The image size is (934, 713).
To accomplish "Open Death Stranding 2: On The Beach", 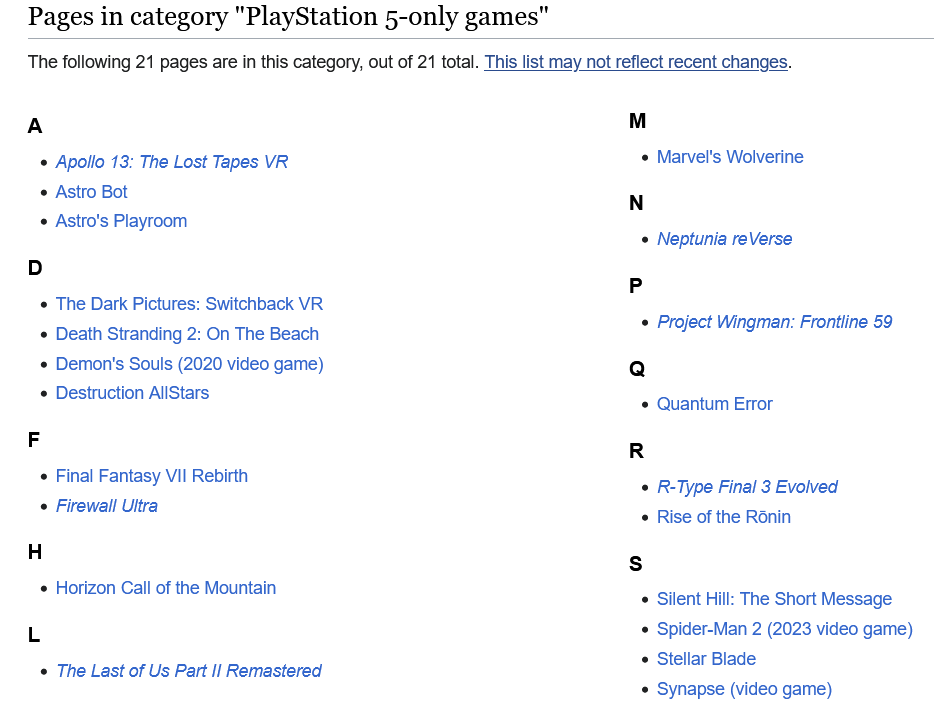I will [x=187, y=334].
